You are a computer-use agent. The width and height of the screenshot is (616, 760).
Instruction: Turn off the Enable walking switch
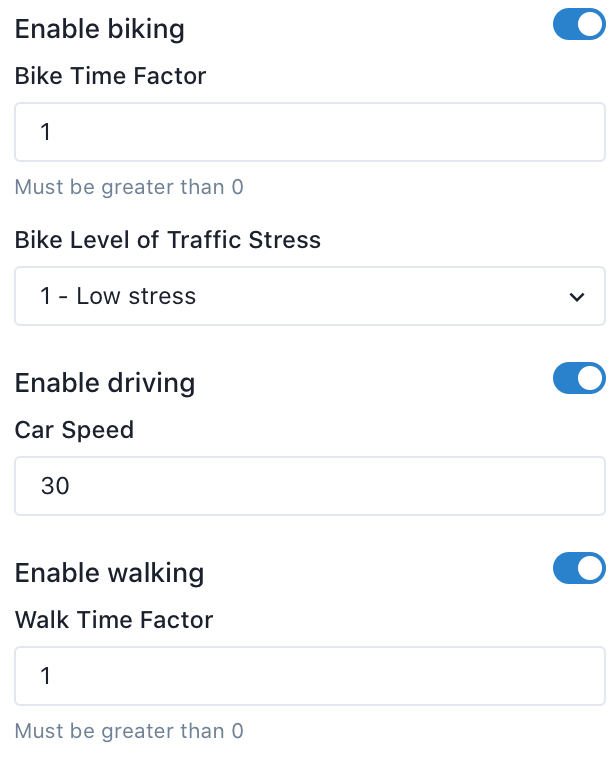(x=579, y=568)
